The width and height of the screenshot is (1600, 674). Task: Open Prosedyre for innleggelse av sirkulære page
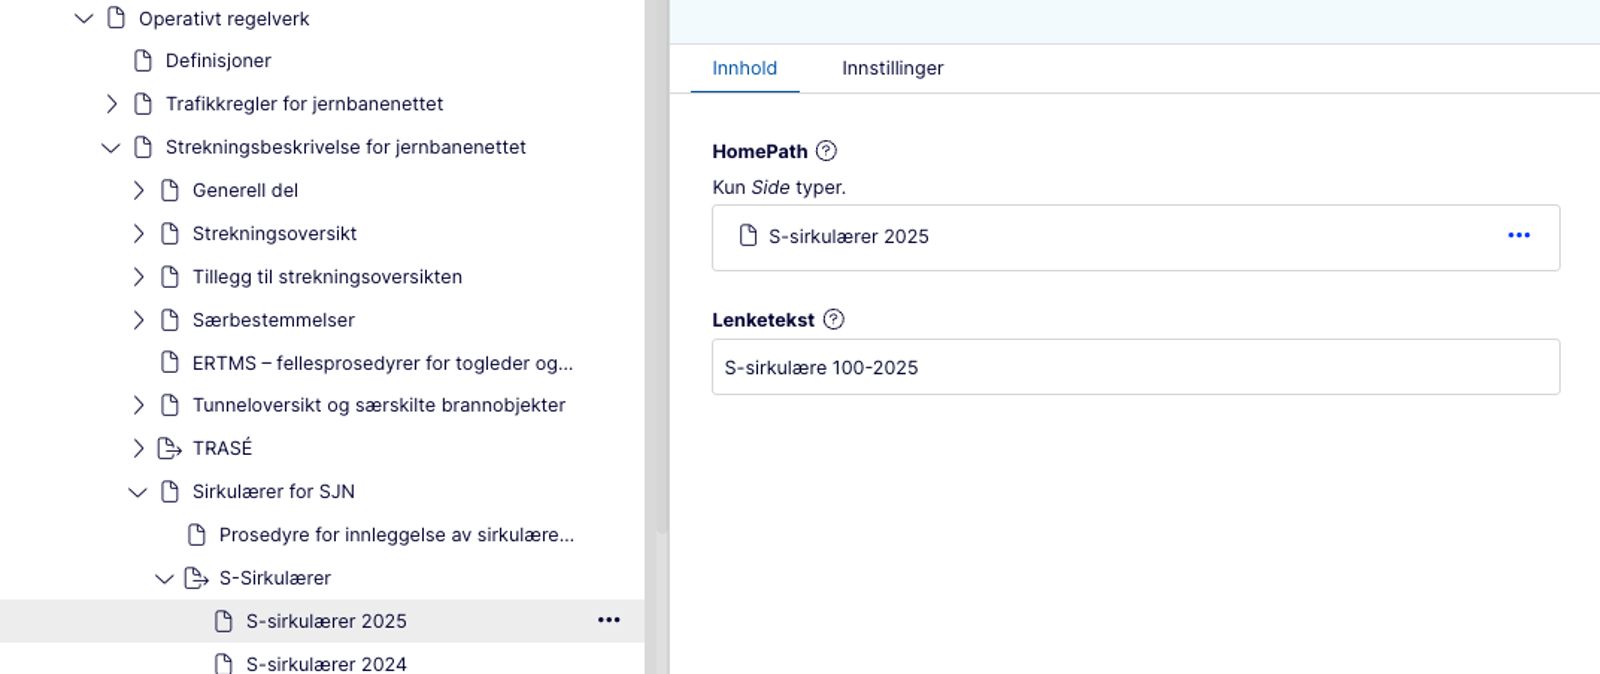[x=396, y=535]
